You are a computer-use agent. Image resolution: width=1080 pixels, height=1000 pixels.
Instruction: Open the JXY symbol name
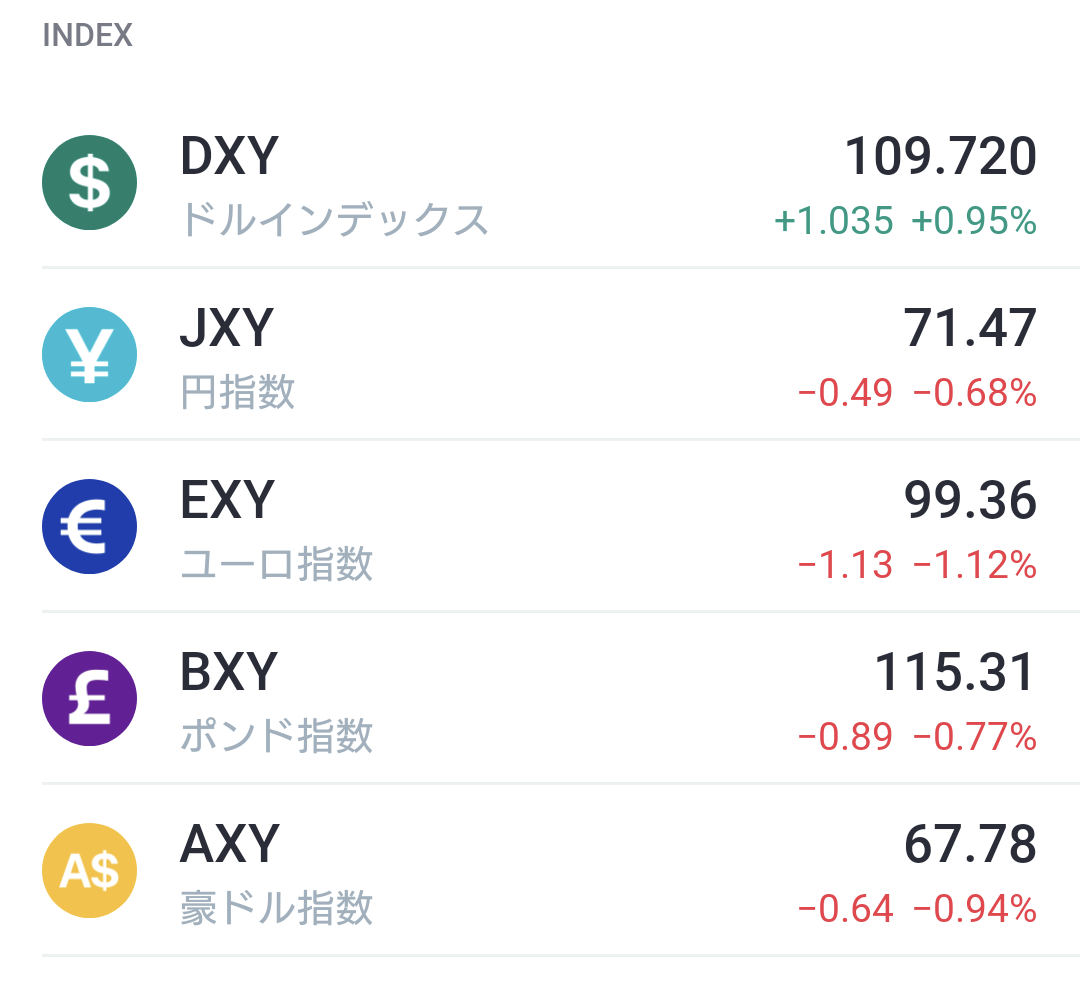(x=227, y=328)
